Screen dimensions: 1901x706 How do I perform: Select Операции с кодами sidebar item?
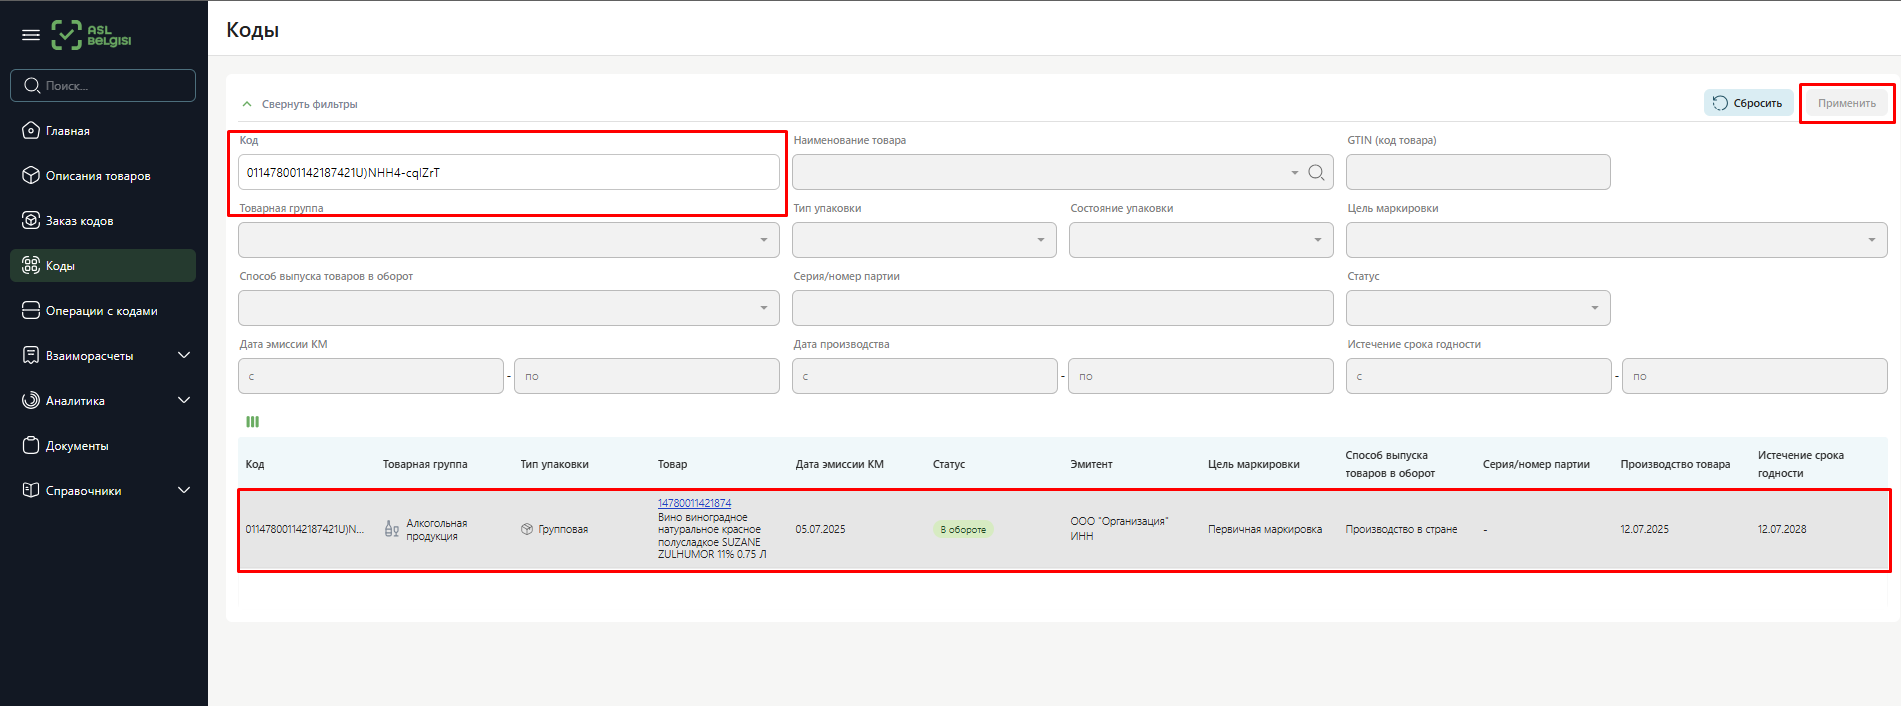tap(101, 311)
